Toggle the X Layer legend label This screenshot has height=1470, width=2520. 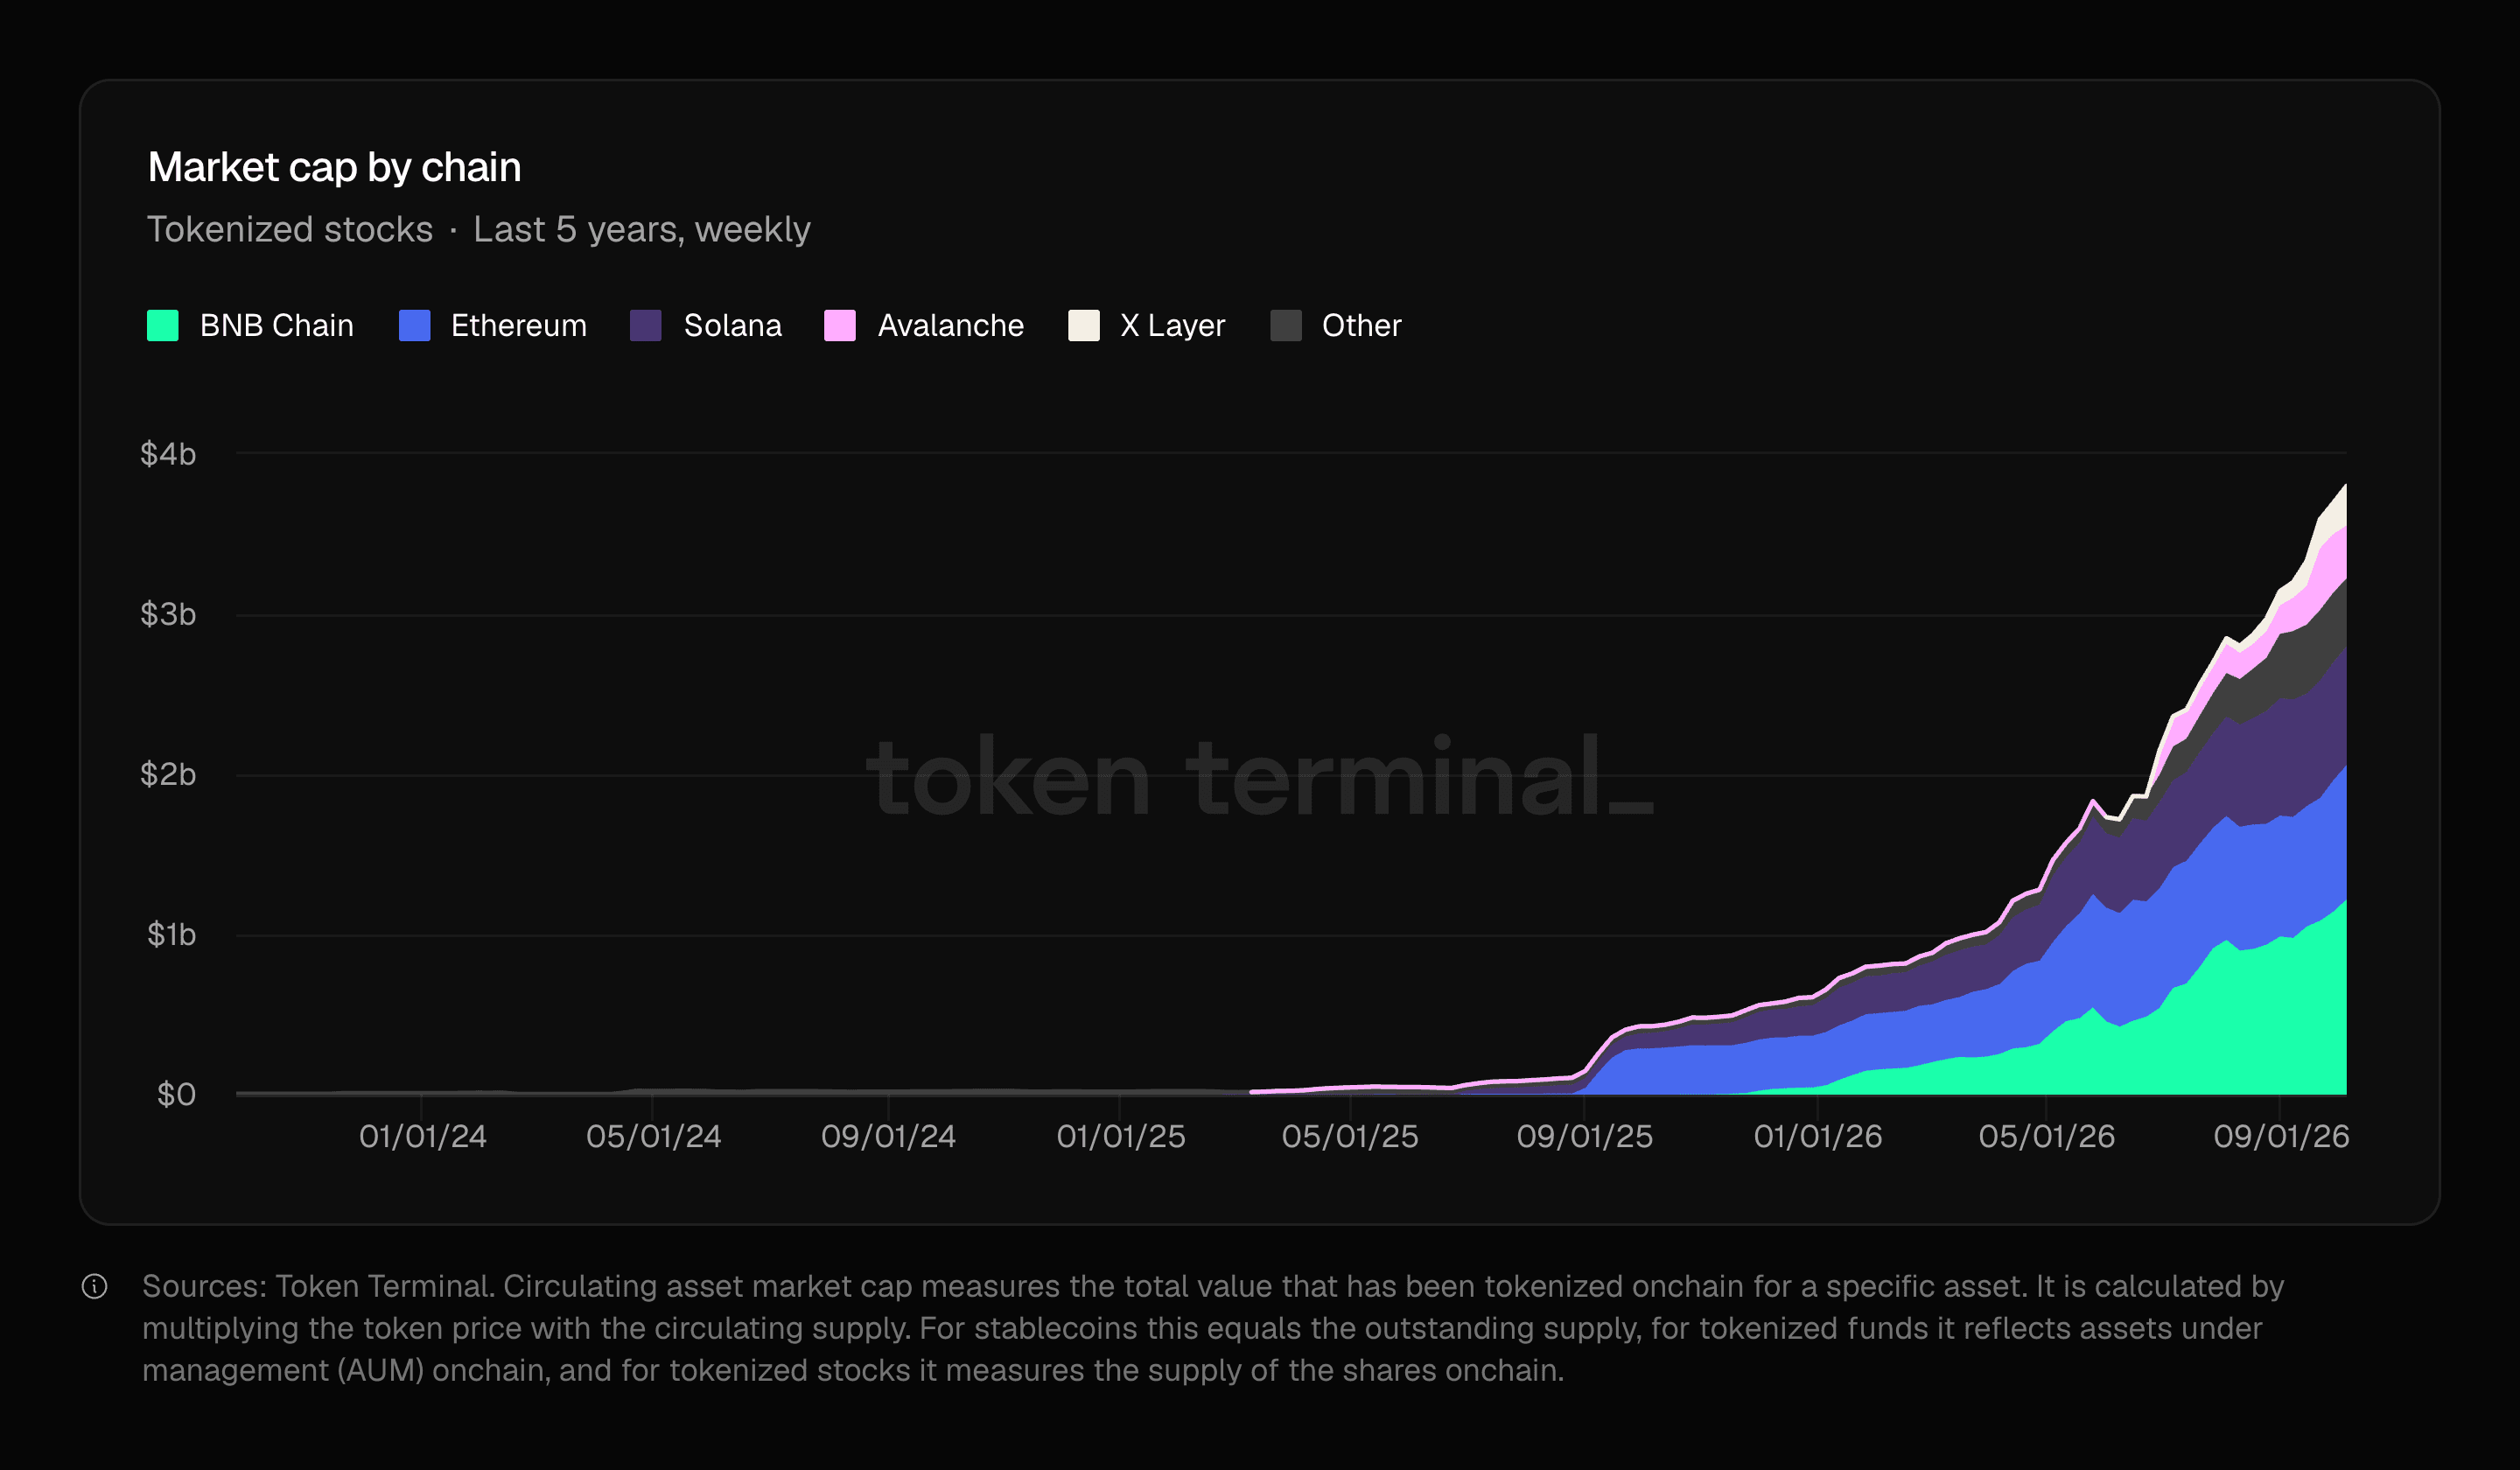[x=1173, y=326]
